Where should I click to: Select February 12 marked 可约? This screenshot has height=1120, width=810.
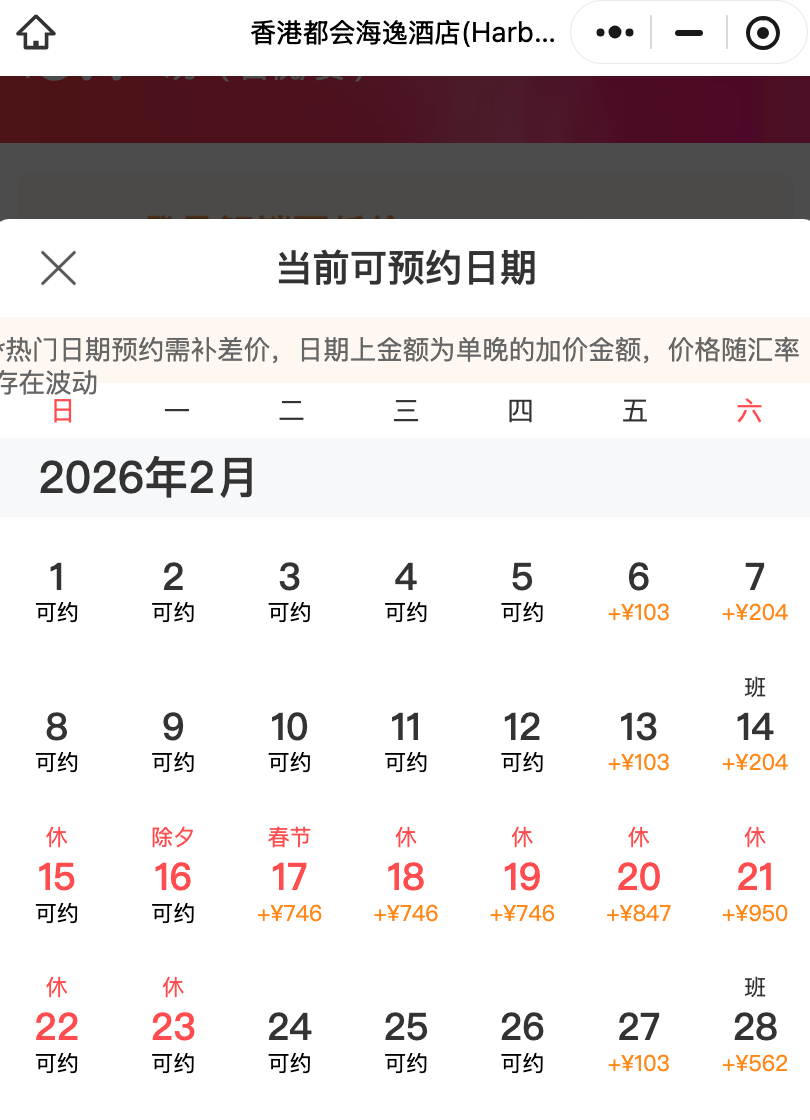pos(521,740)
